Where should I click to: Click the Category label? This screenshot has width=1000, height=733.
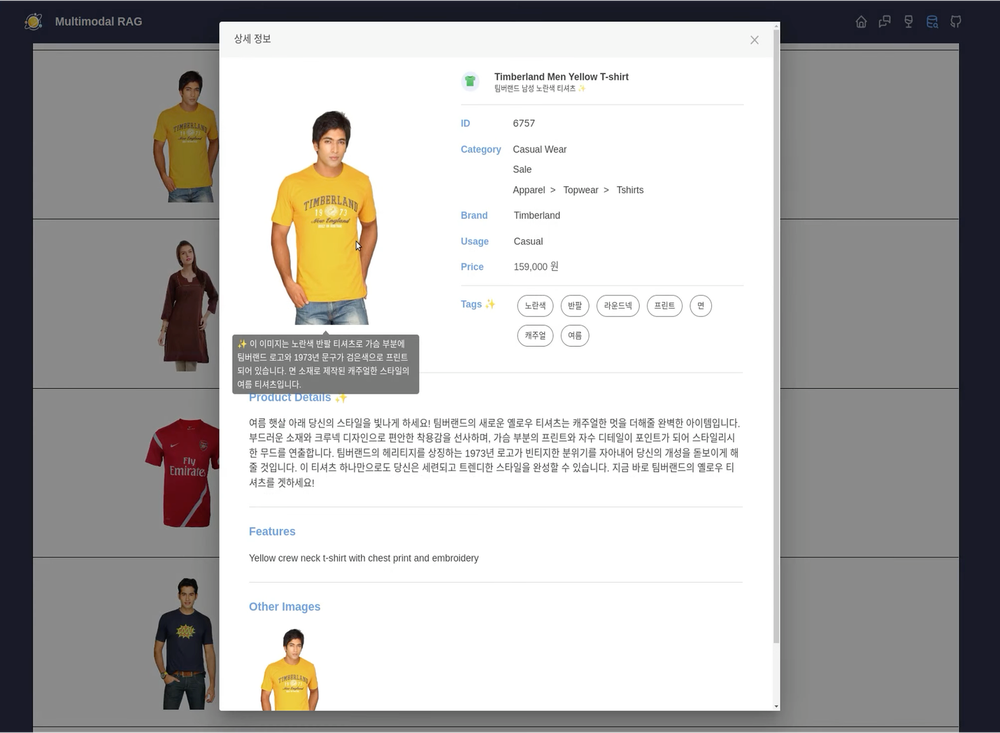[x=481, y=149]
